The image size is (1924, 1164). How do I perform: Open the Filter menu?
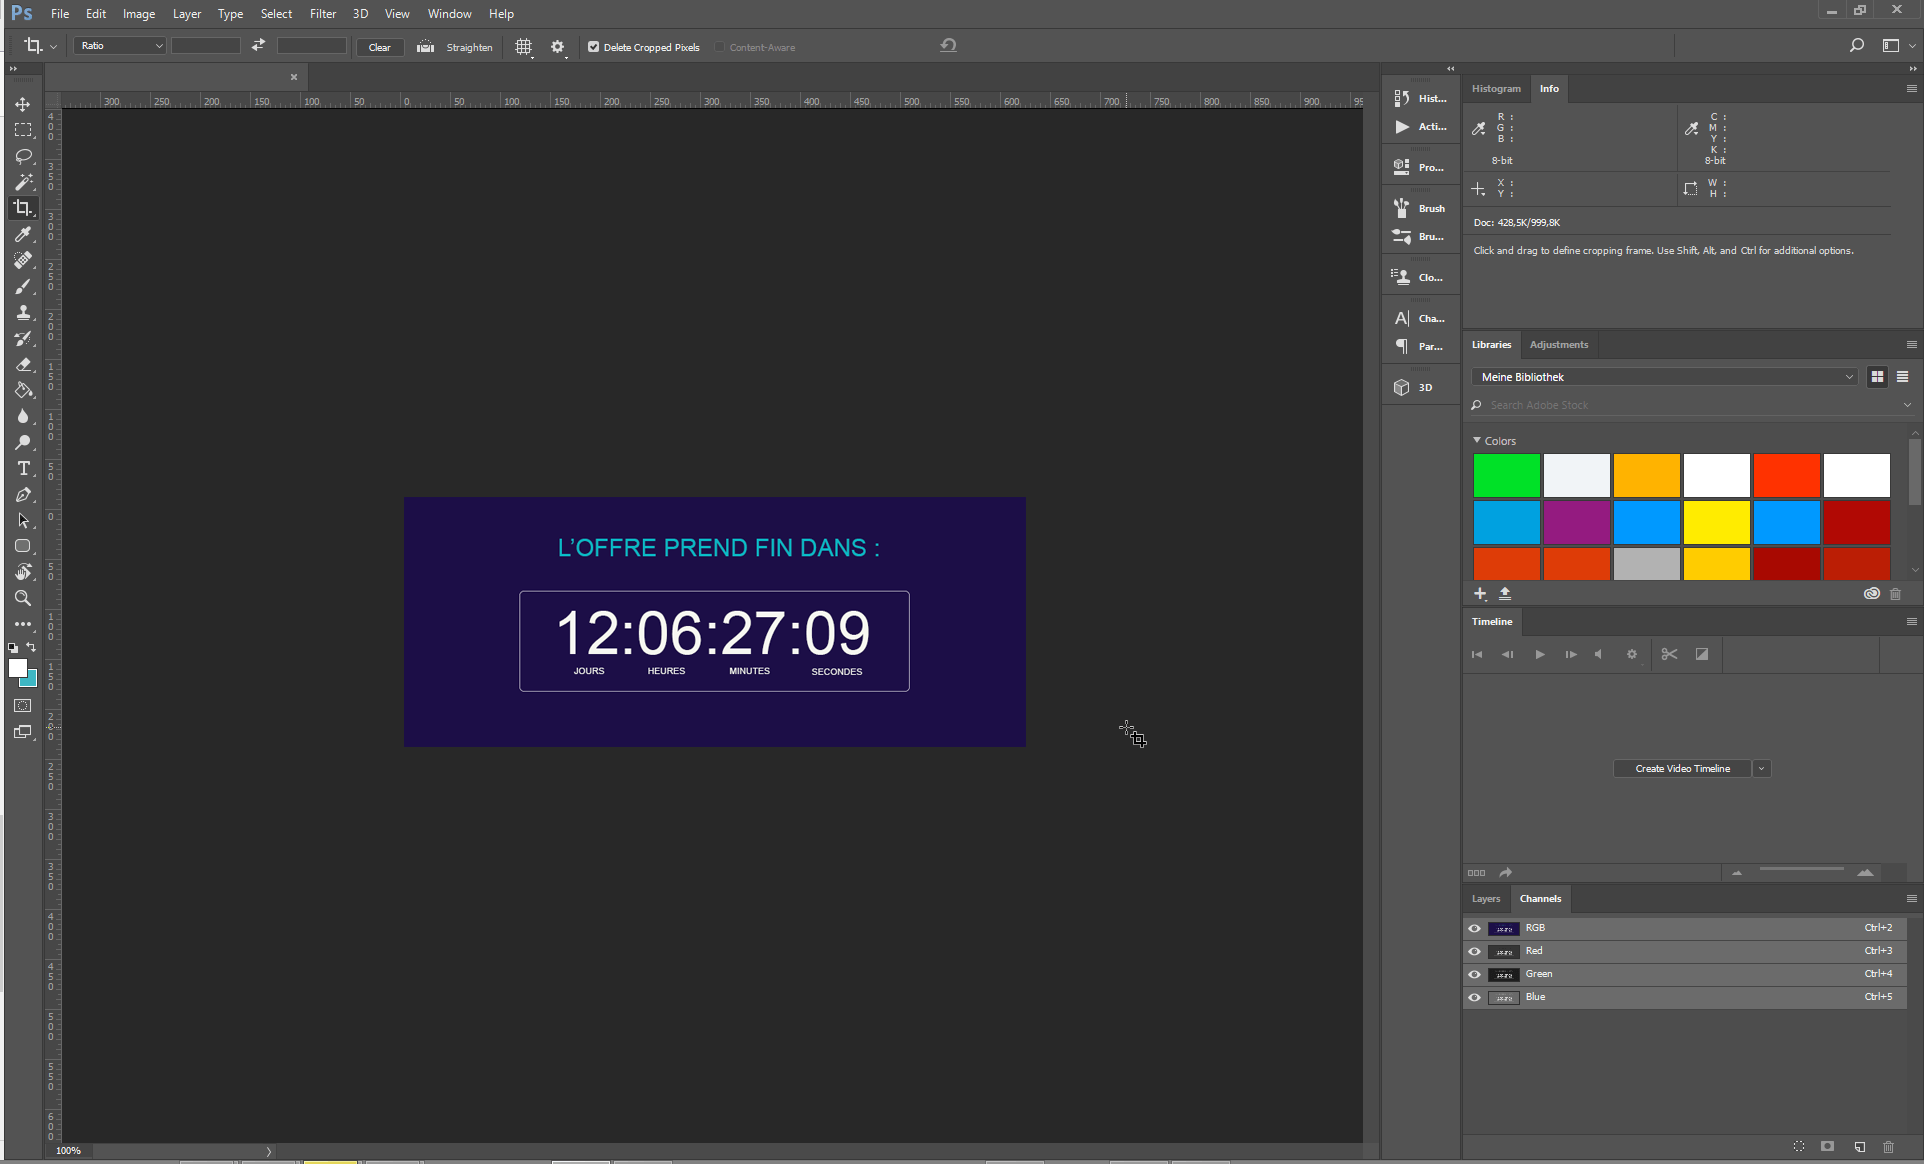point(322,14)
